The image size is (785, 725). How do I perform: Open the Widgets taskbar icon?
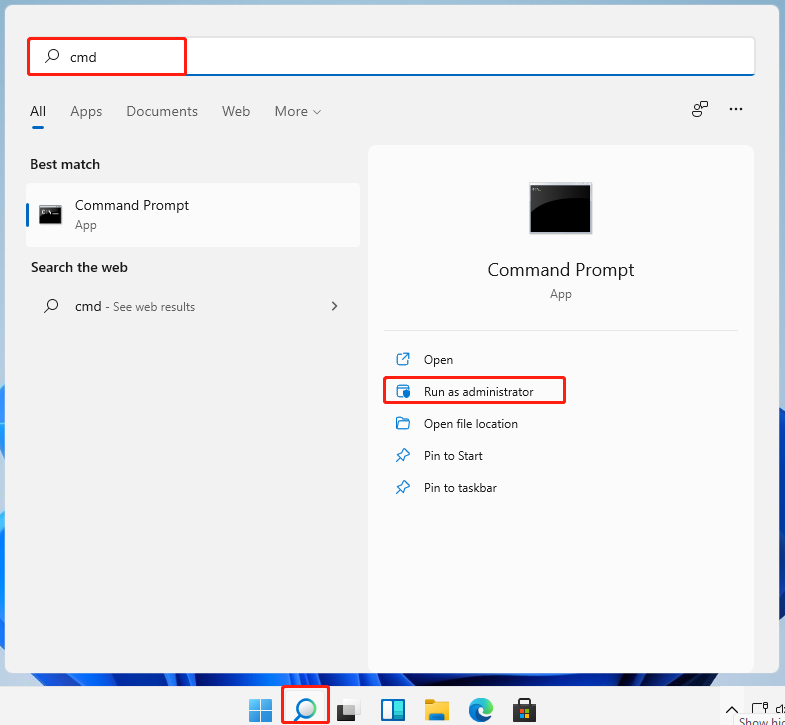393,710
